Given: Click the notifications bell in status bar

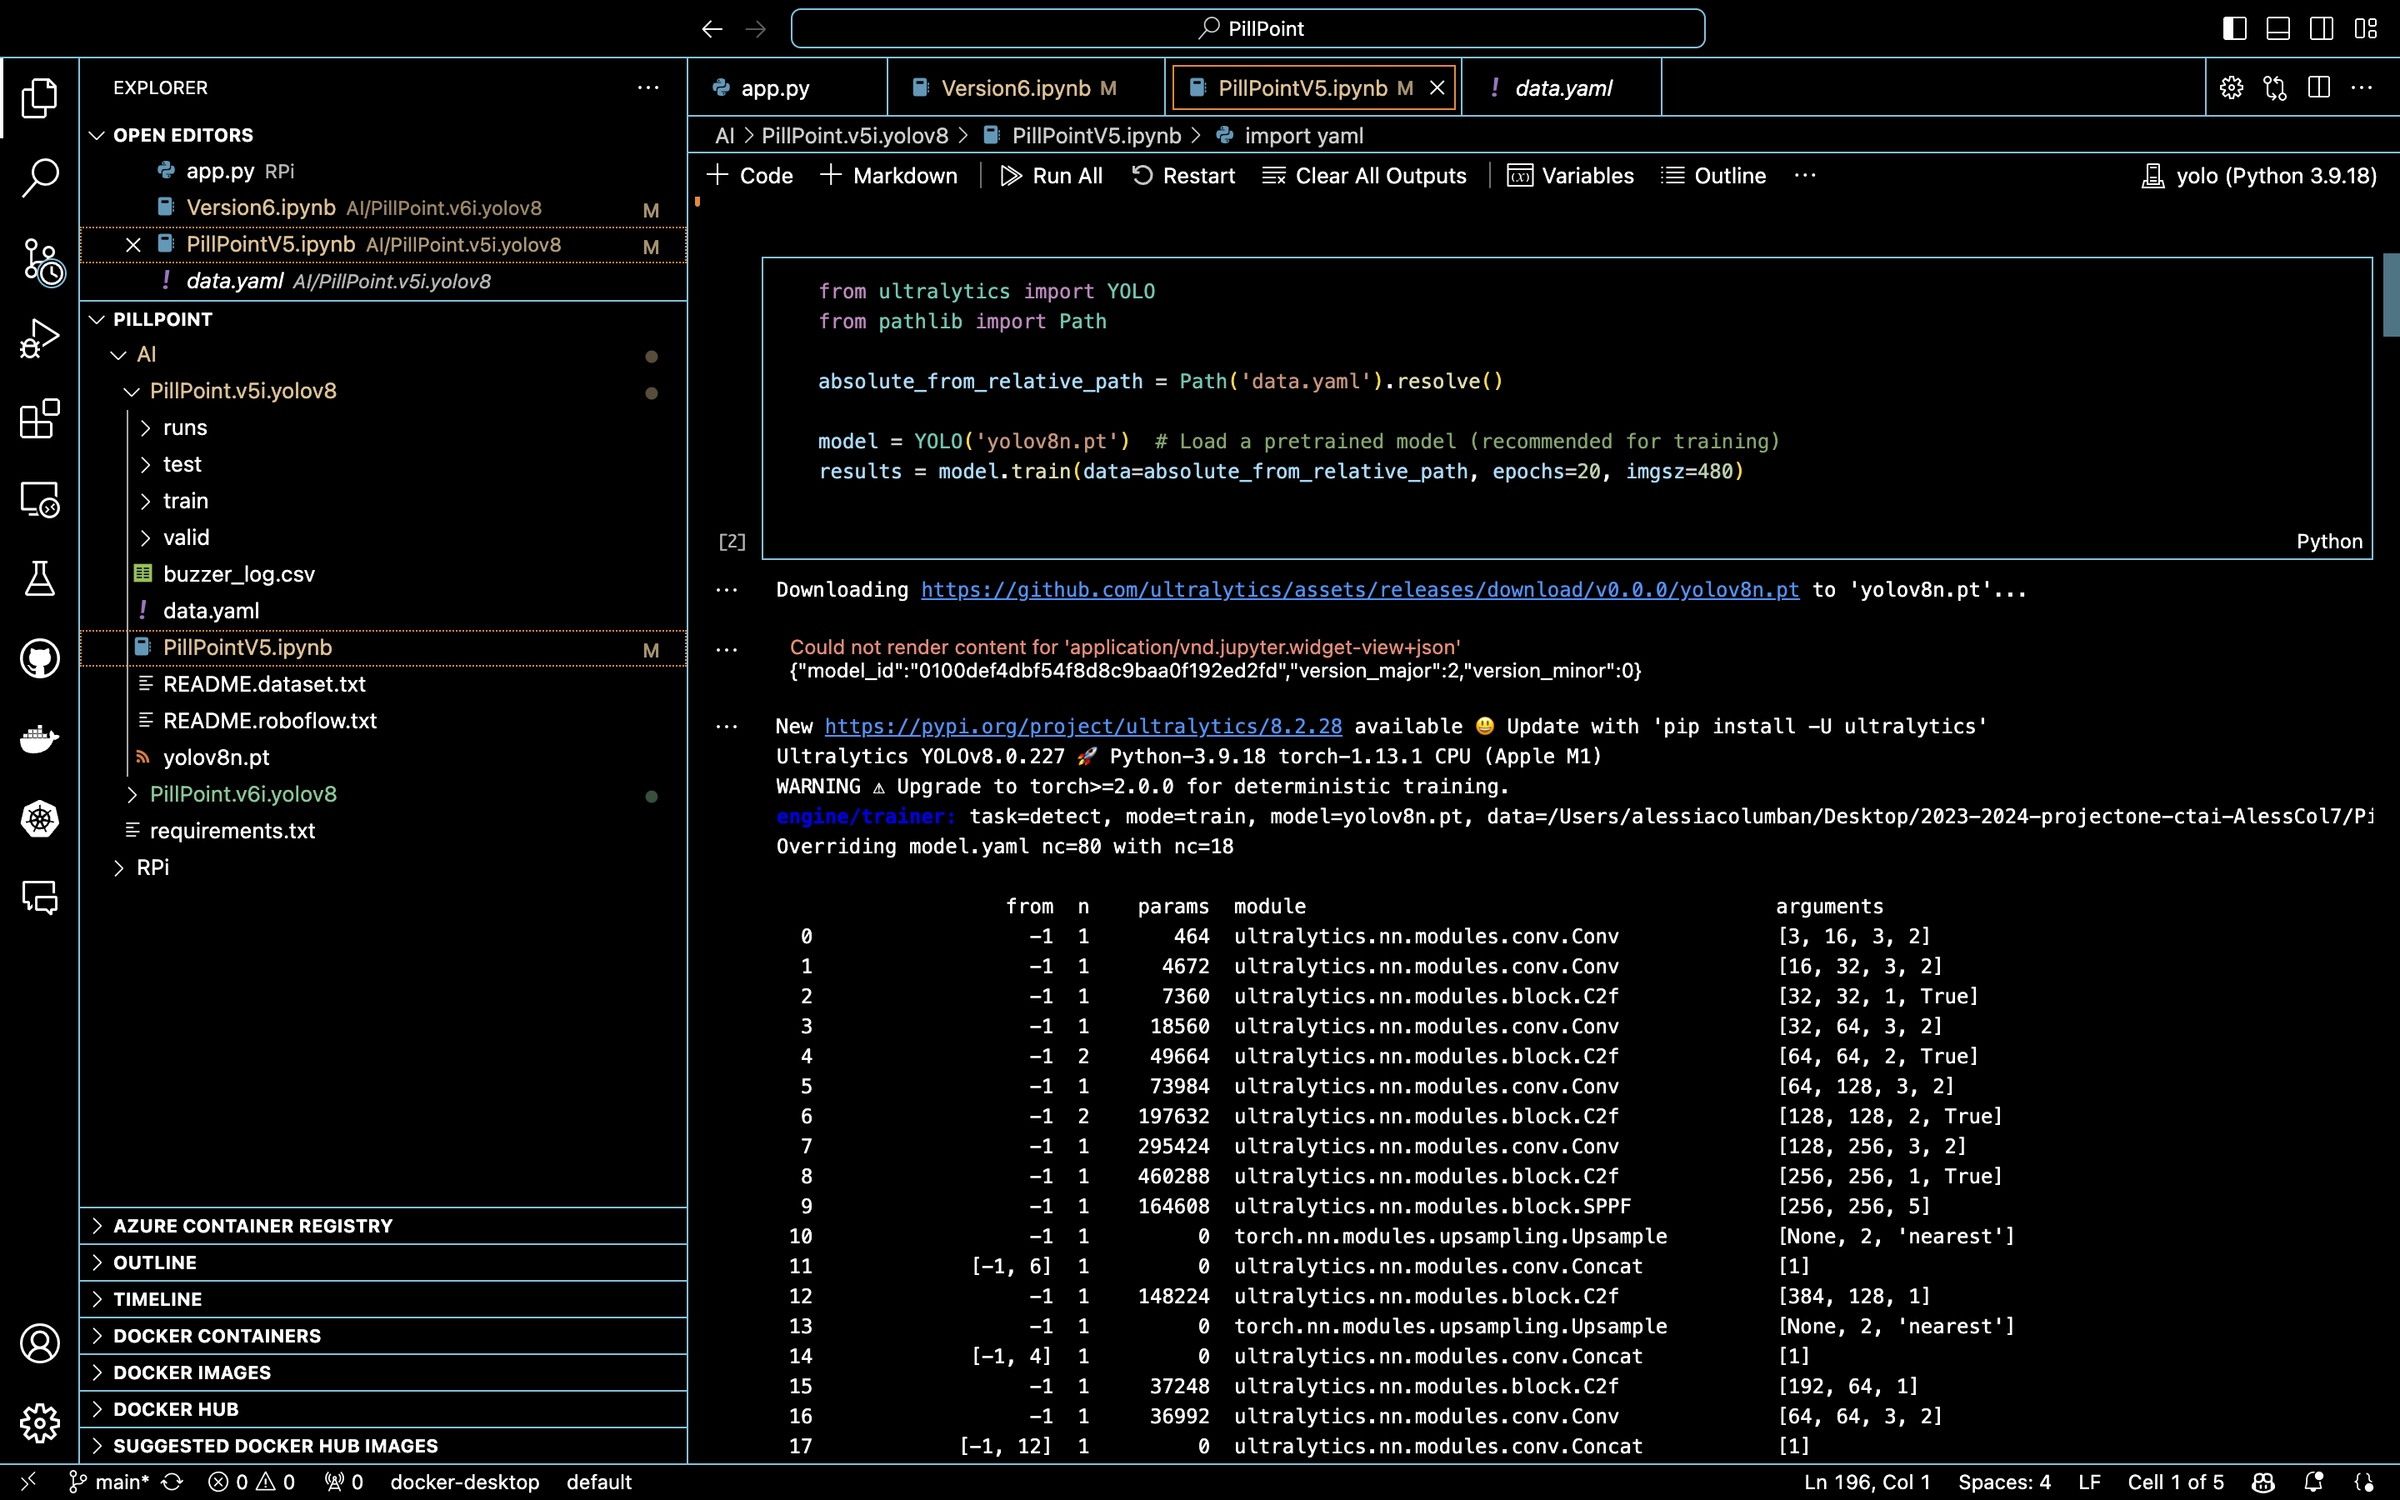Looking at the screenshot, I should pos(2313,1482).
